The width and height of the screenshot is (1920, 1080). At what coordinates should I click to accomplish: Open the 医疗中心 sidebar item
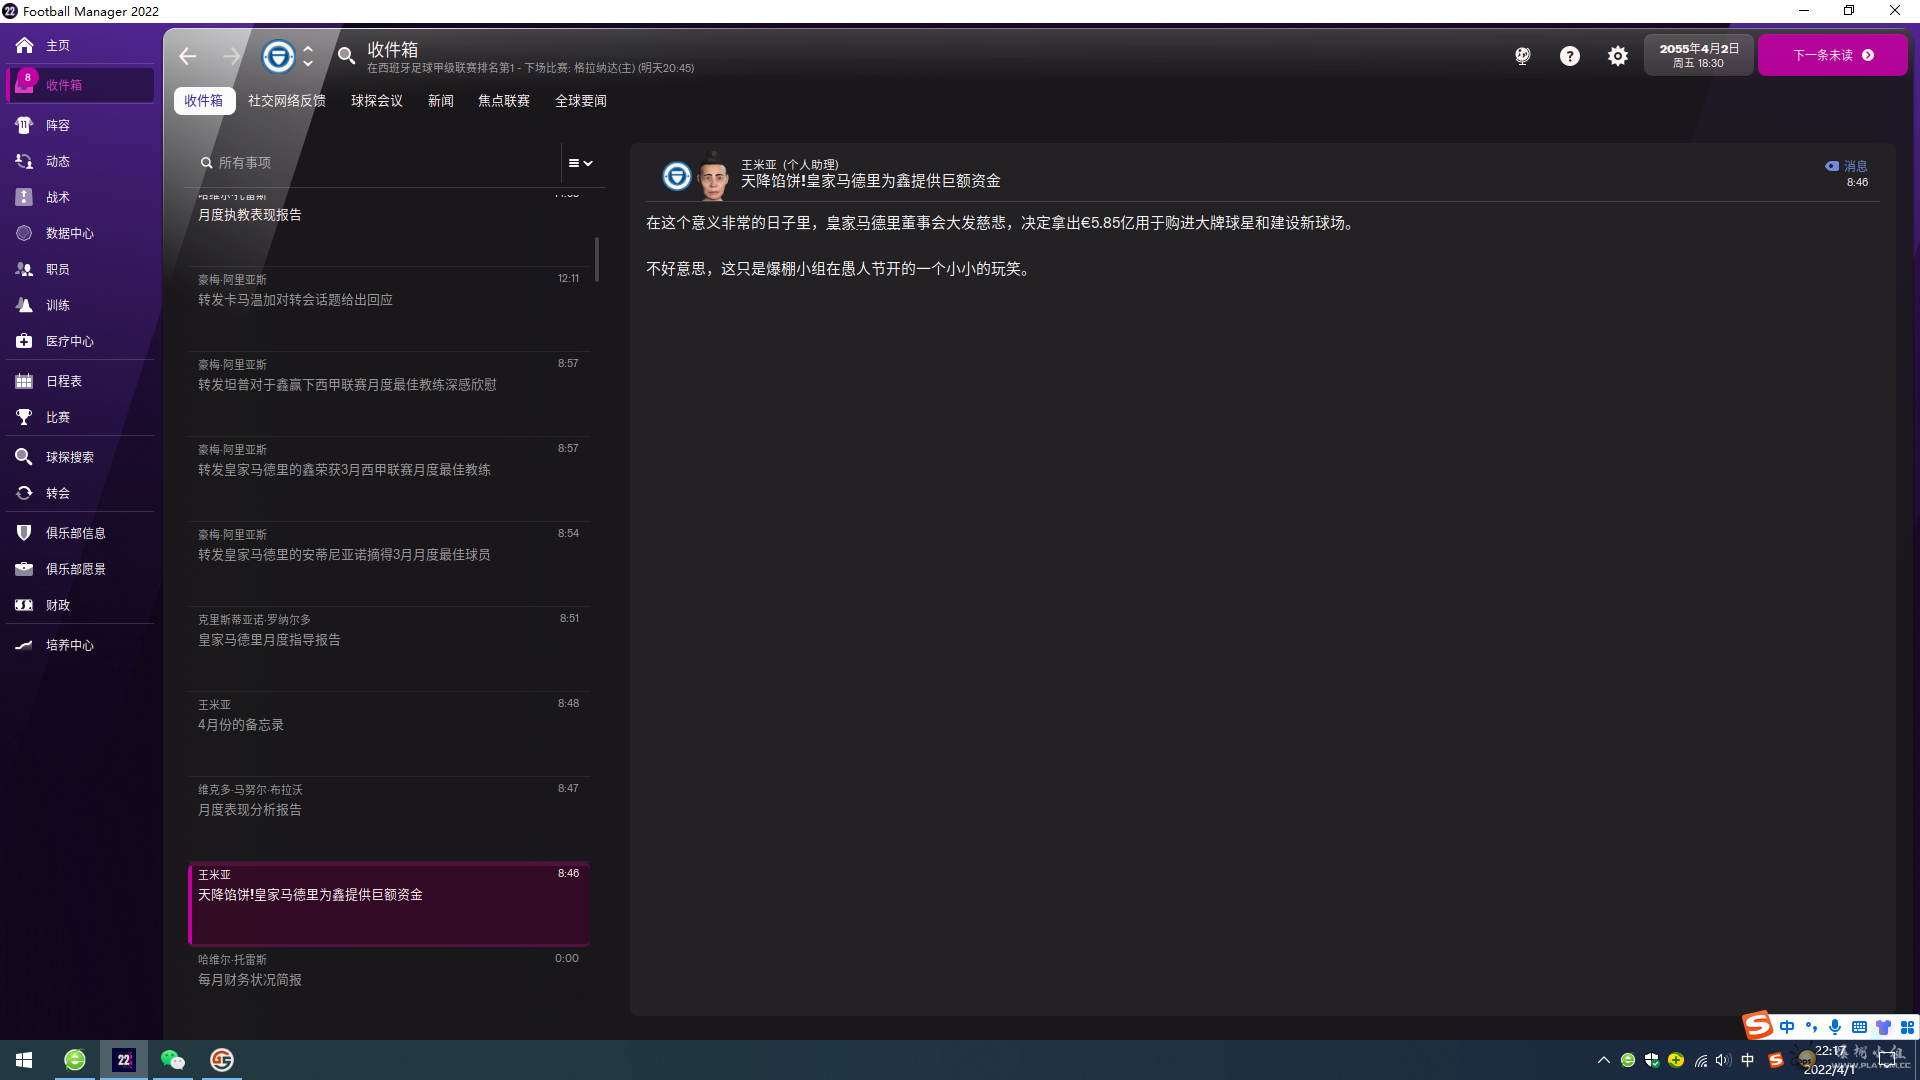pos(80,341)
